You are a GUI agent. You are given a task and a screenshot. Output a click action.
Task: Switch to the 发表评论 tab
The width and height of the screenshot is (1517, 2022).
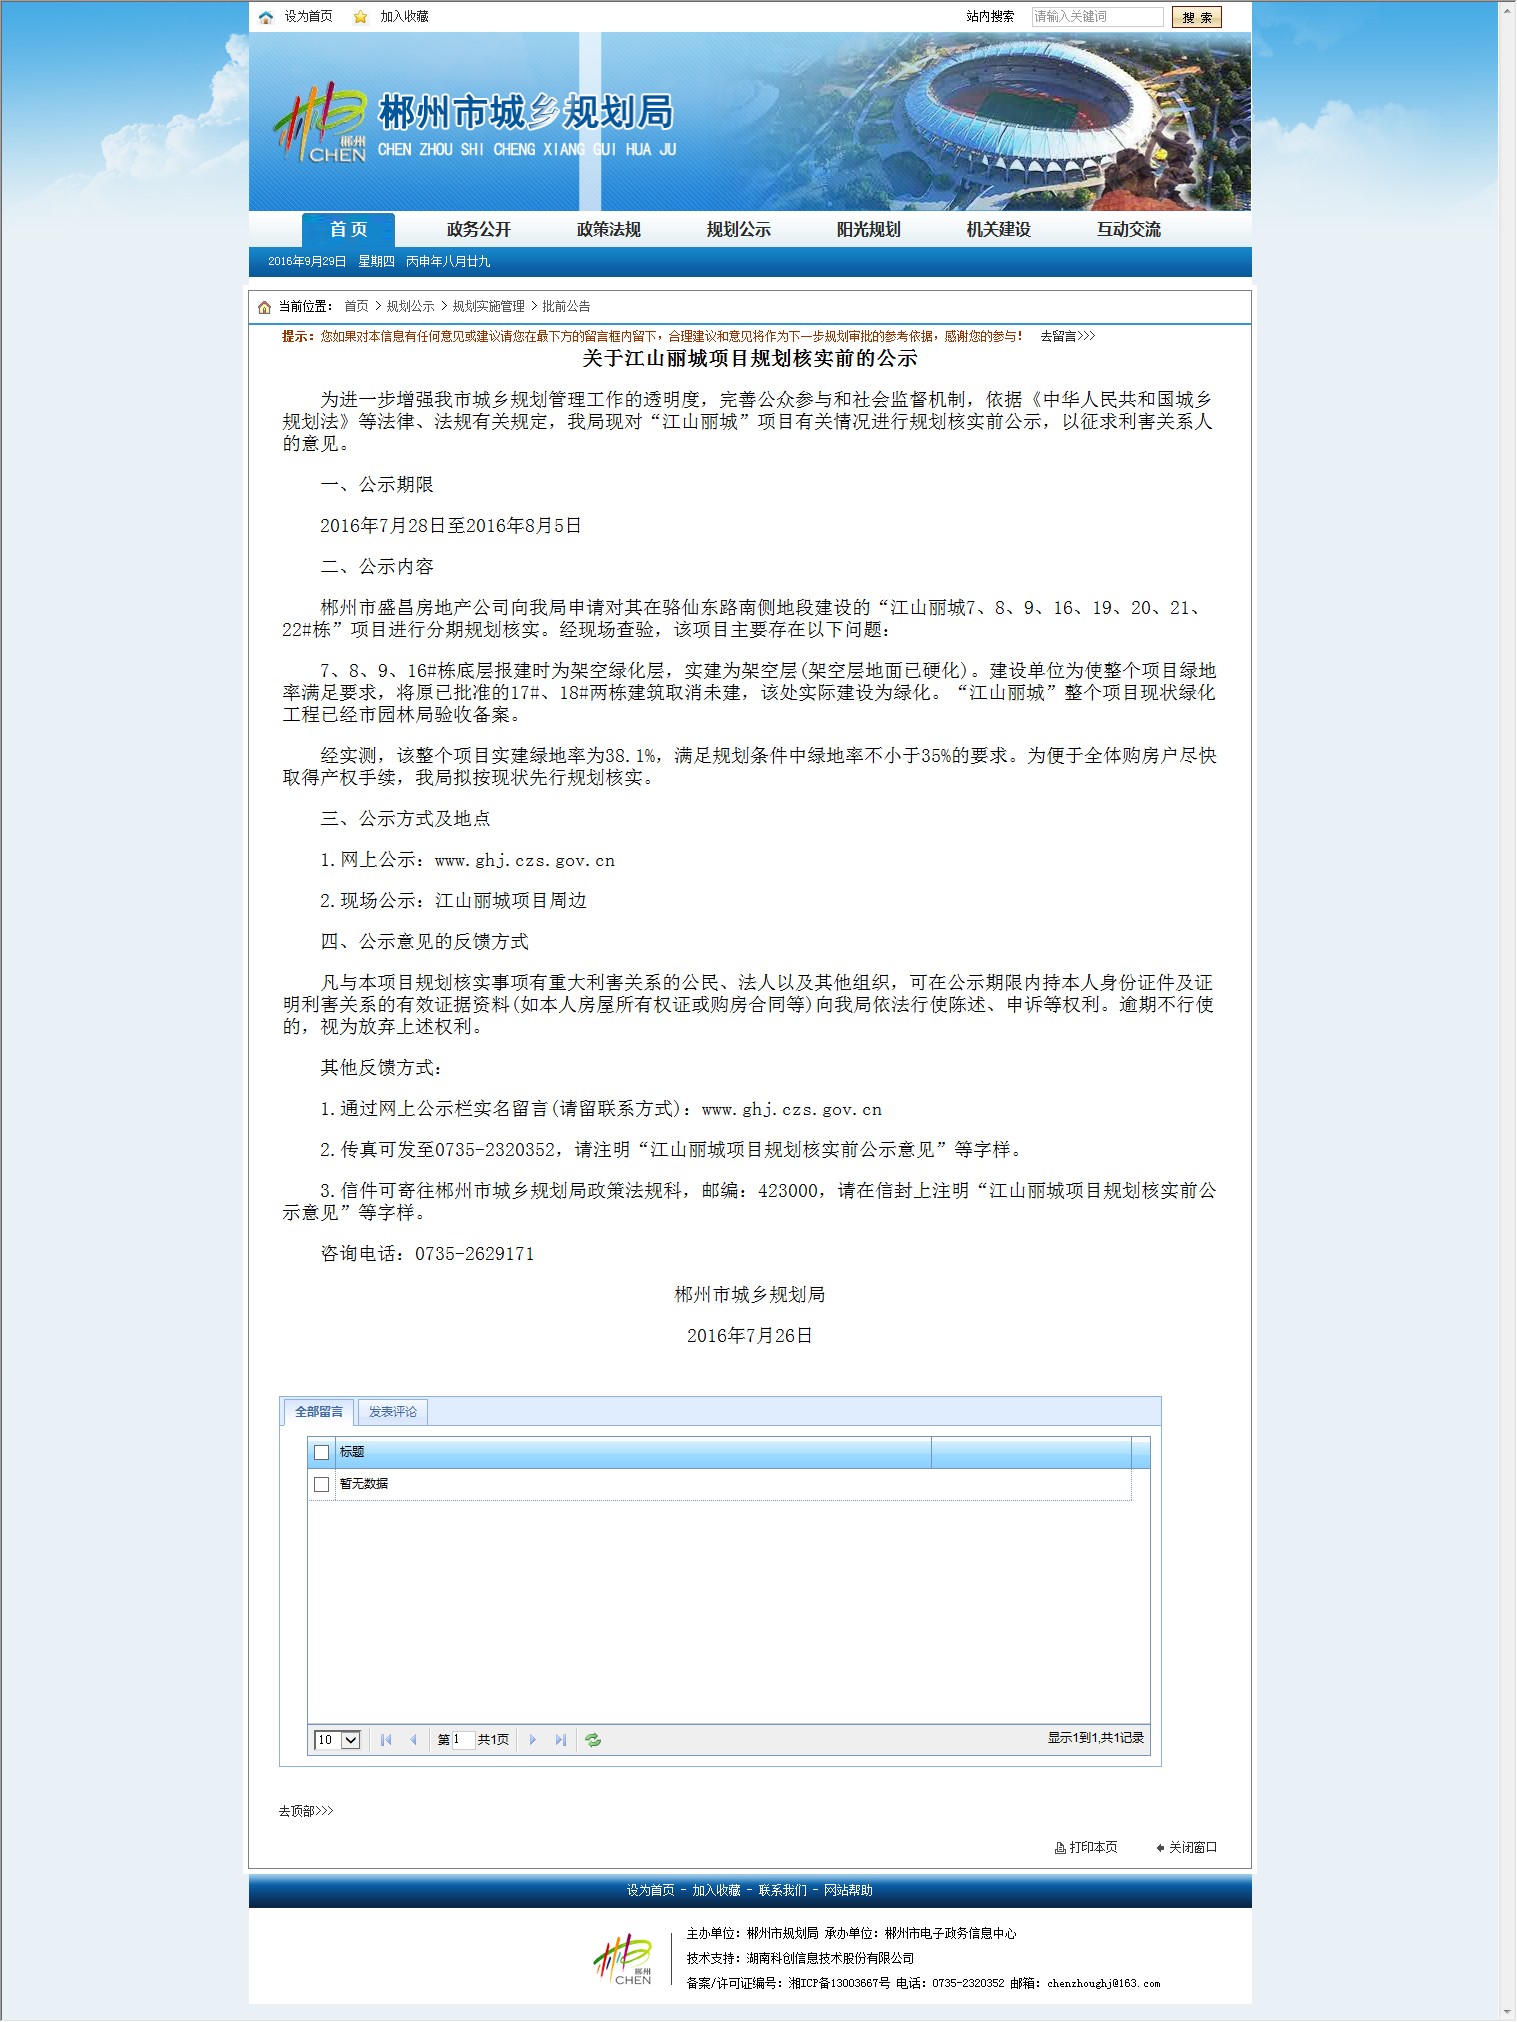coord(392,1411)
